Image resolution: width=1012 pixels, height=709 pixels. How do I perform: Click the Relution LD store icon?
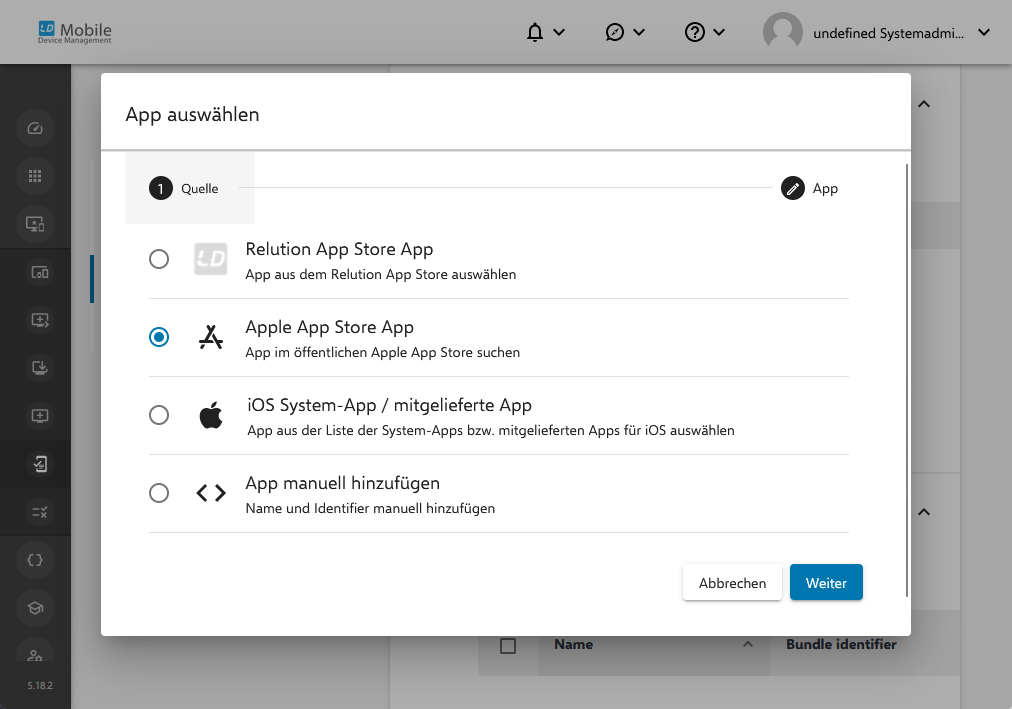(x=210, y=259)
